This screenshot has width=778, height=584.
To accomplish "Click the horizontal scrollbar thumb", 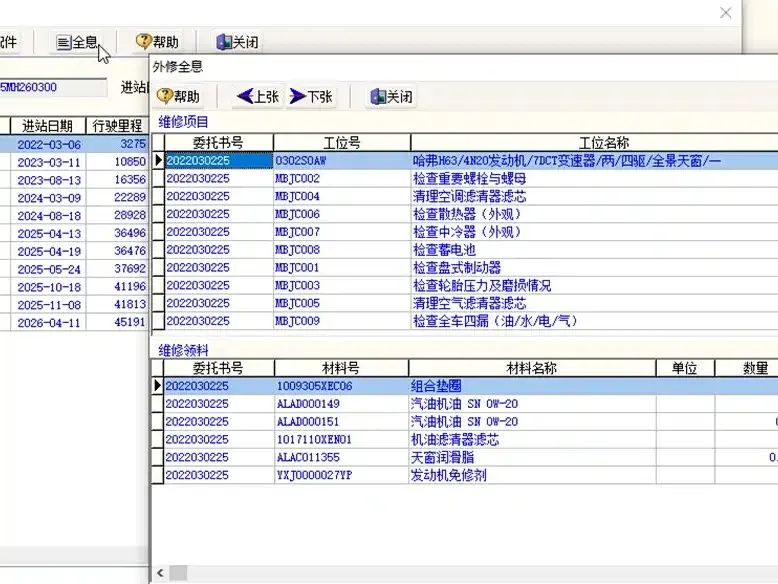I will coord(179,573).
